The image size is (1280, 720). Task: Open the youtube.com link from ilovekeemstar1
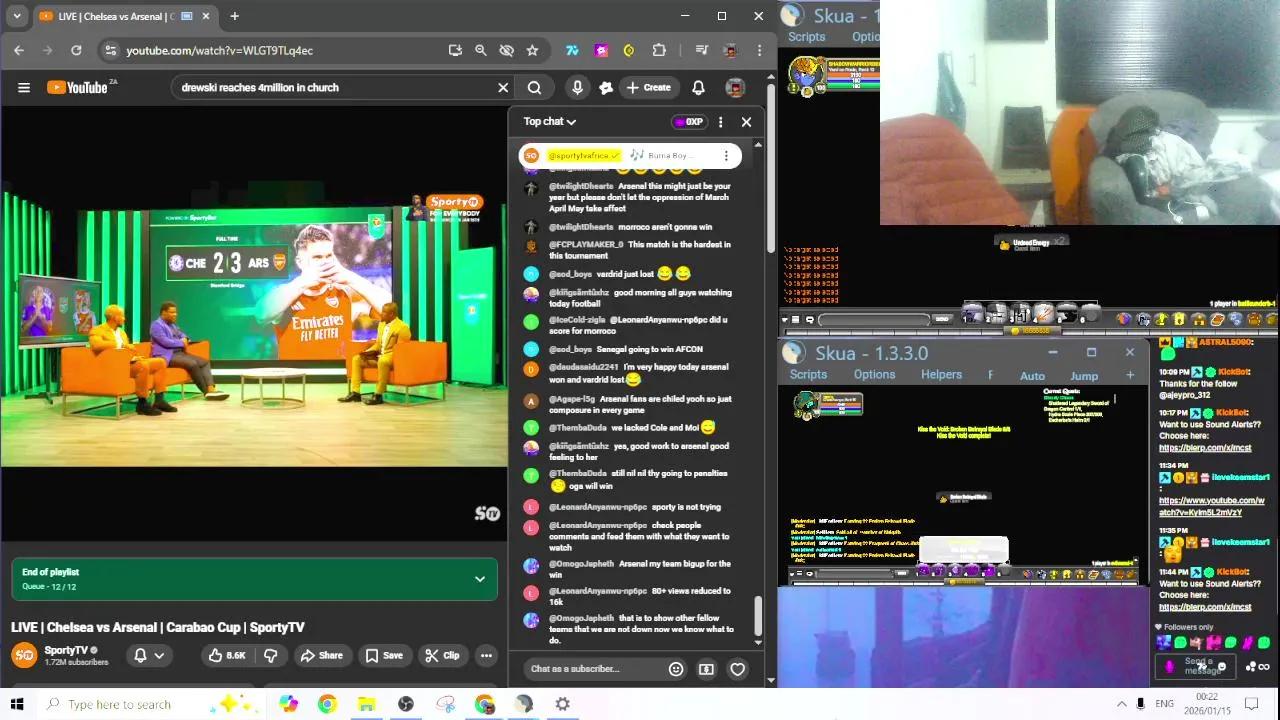[1211, 506]
